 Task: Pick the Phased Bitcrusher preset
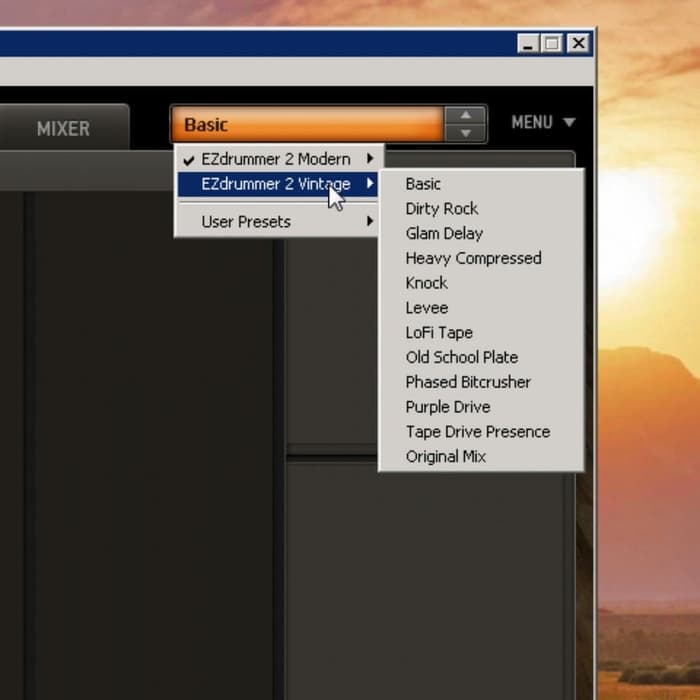[x=481, y=382]
